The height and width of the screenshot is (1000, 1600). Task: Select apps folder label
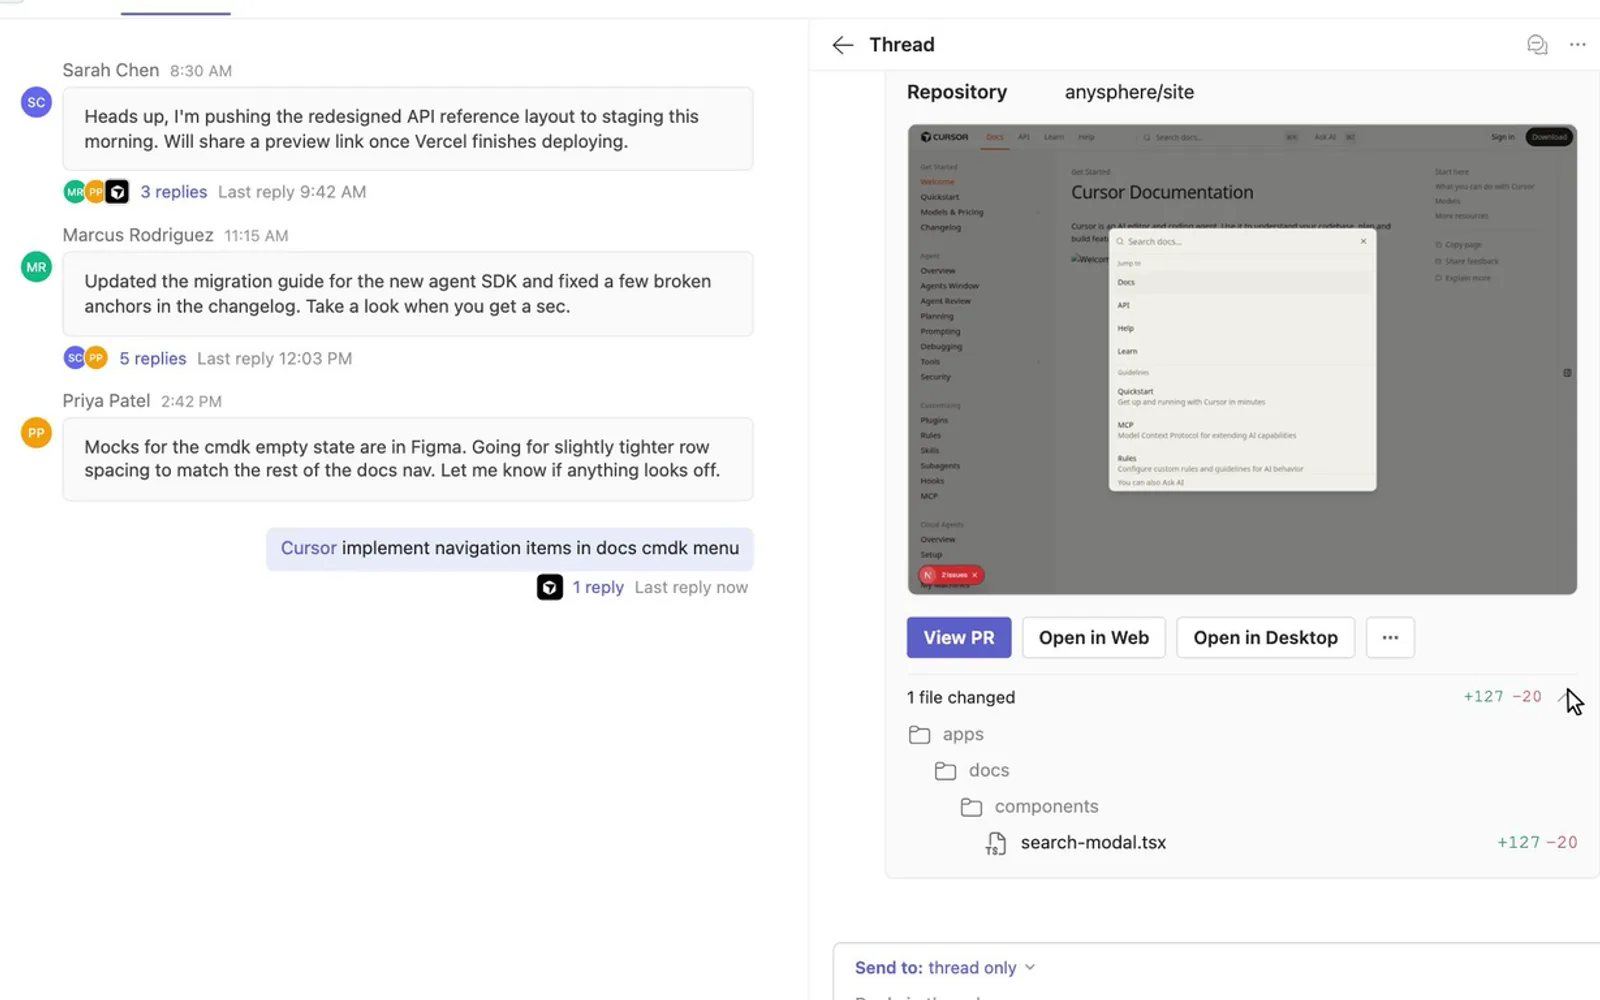[963, 735]
